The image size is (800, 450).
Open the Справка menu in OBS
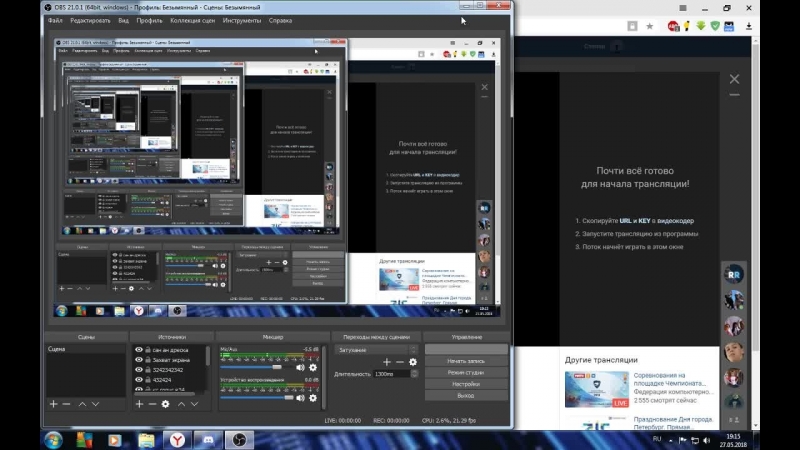coord(280,20)
